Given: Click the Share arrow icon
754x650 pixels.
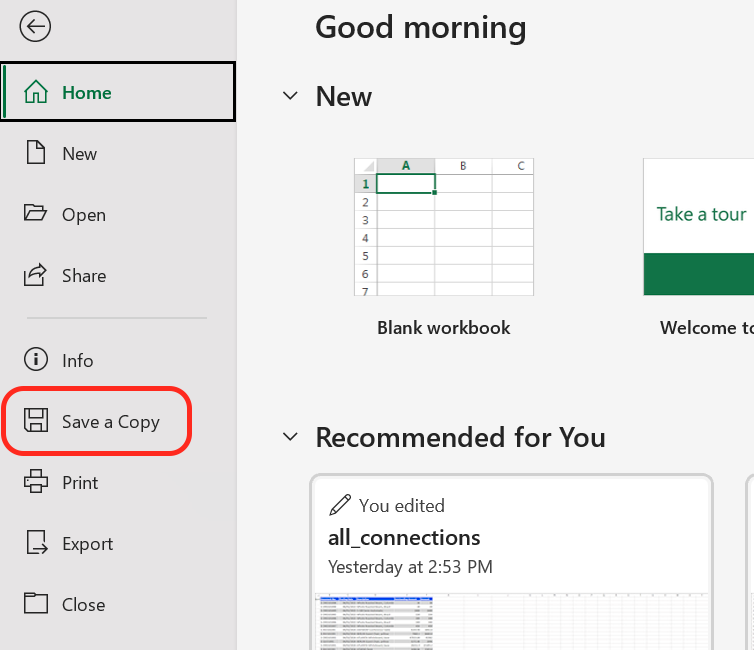Looking at the screenshot, I should [x=36, y=275].
